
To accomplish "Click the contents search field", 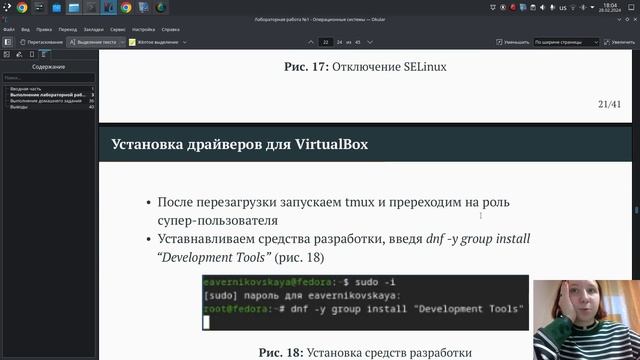I will pos(49,78).
